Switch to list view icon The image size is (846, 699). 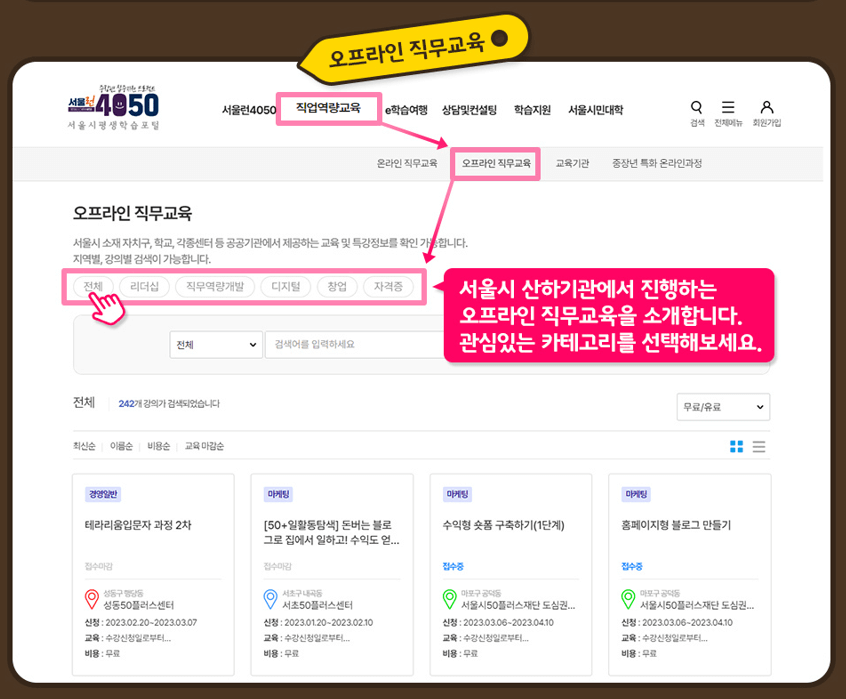tap(758, 447)
